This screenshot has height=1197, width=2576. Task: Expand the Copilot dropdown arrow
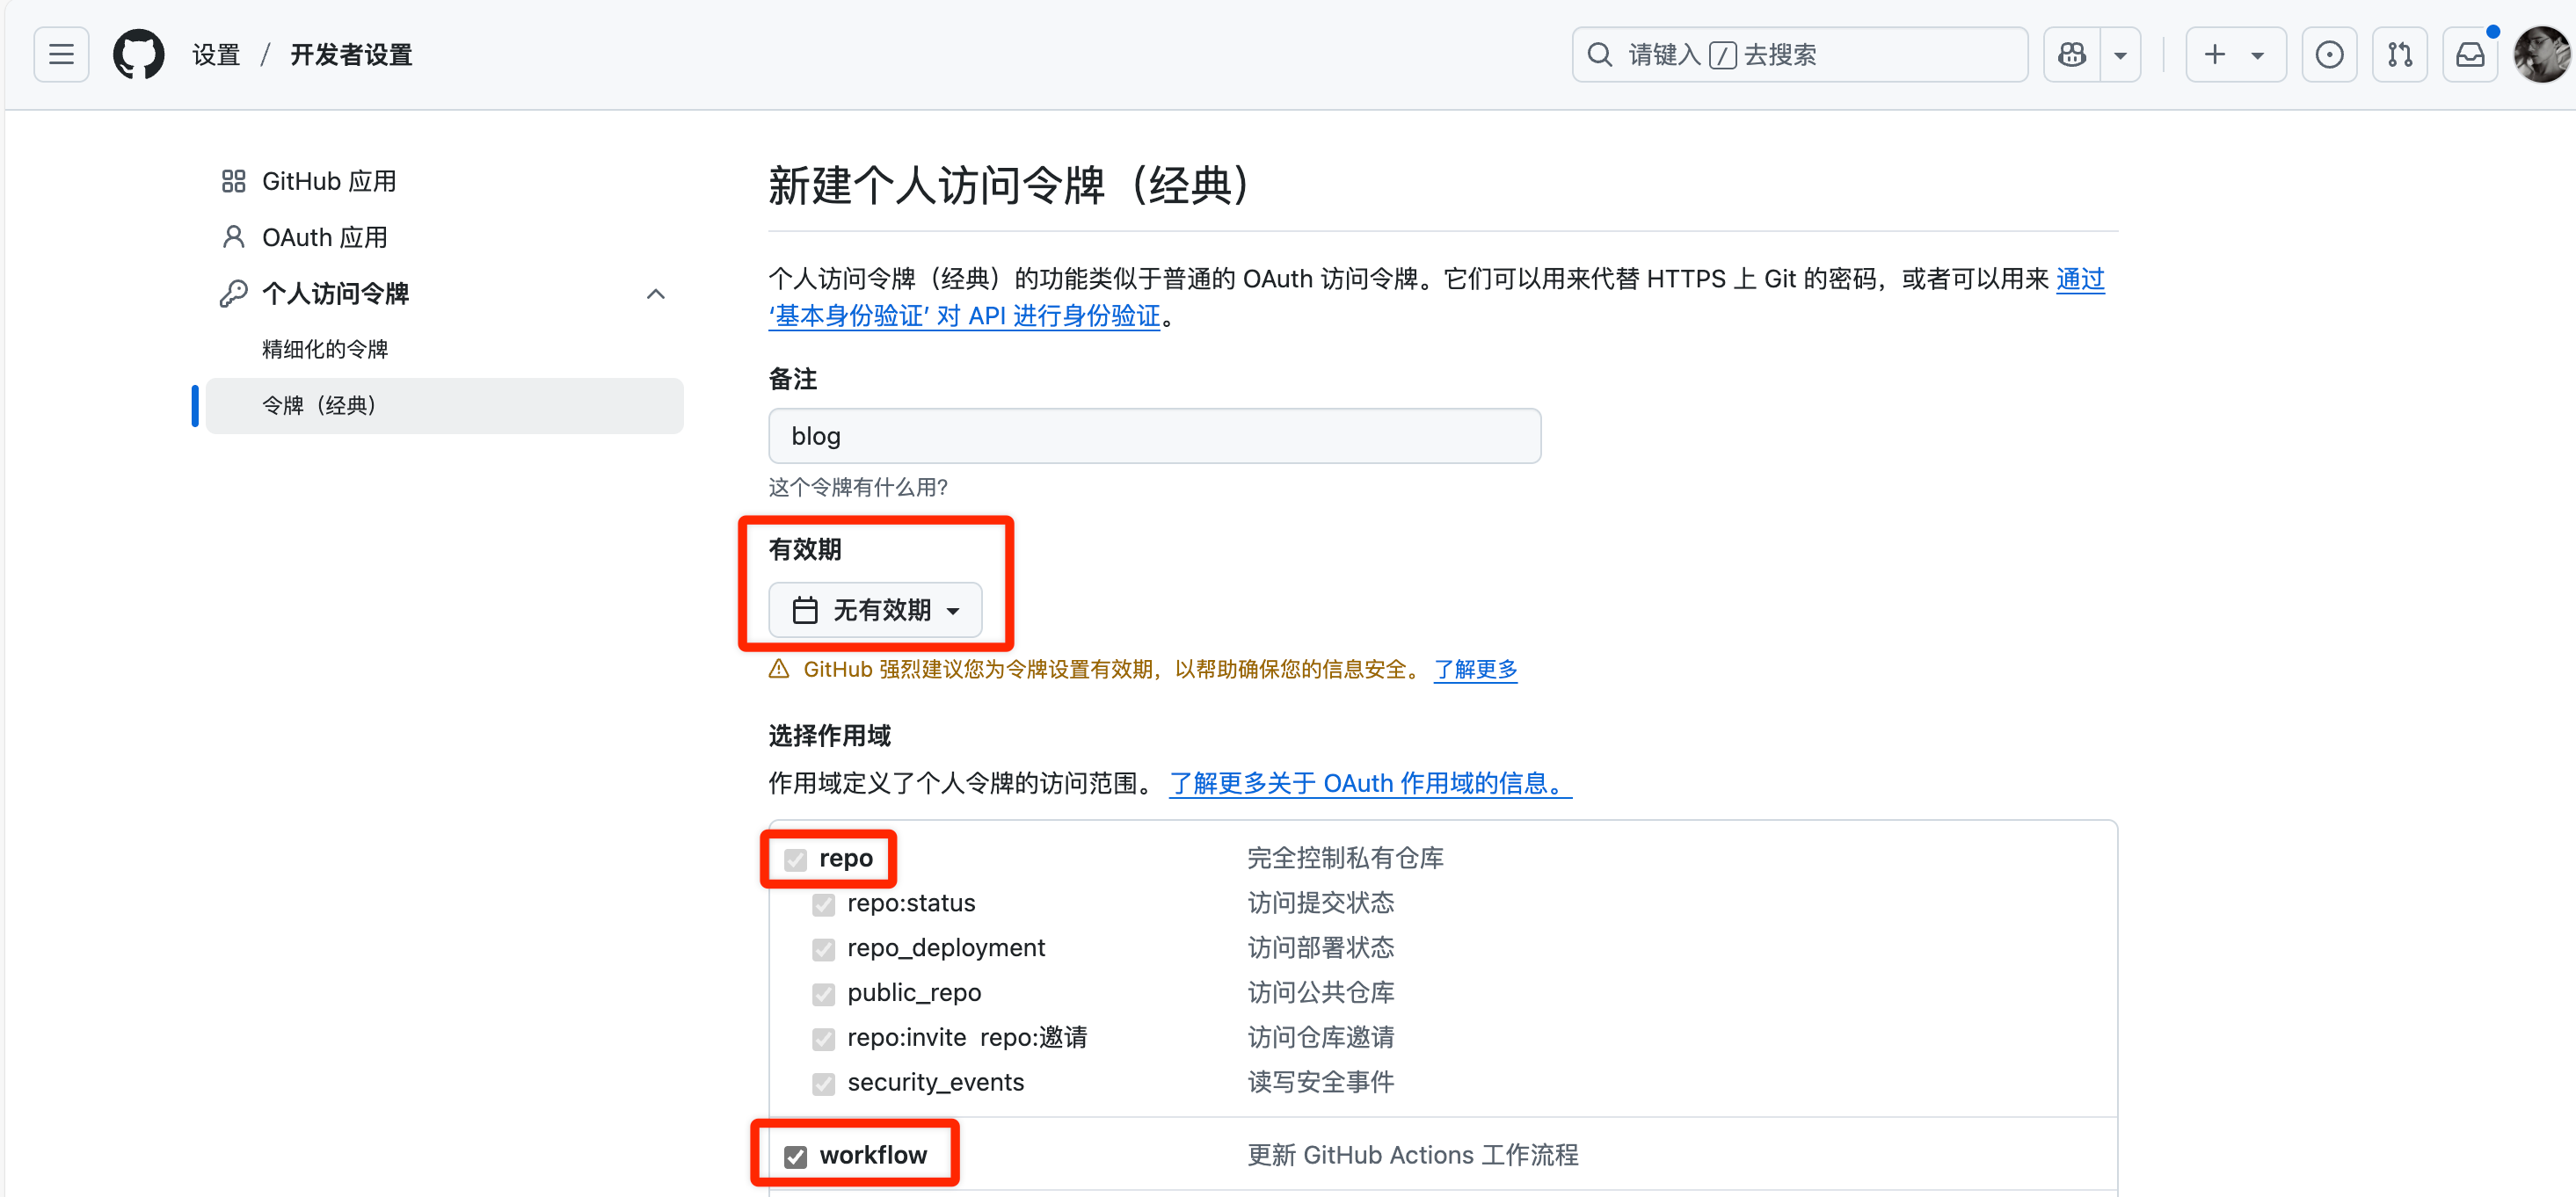click(x=2120, y=54)
